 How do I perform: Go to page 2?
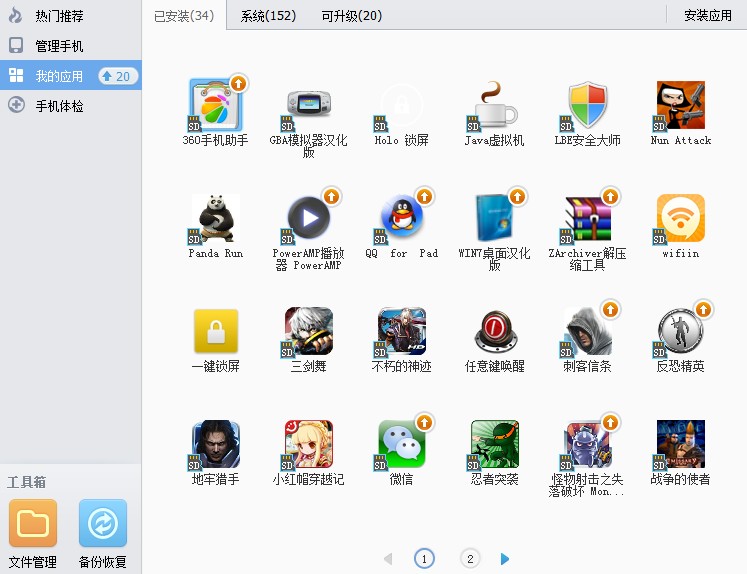470,559
